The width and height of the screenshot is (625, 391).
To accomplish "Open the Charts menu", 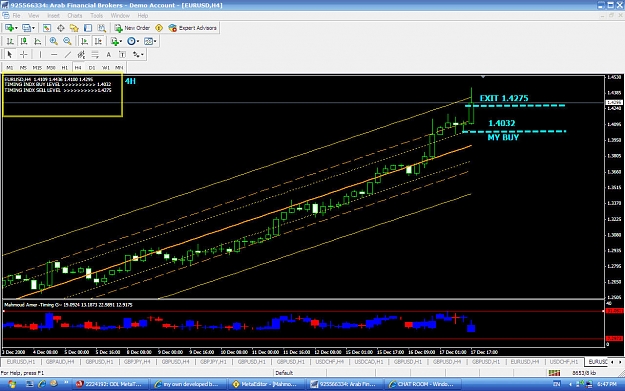I will (75, 16).
